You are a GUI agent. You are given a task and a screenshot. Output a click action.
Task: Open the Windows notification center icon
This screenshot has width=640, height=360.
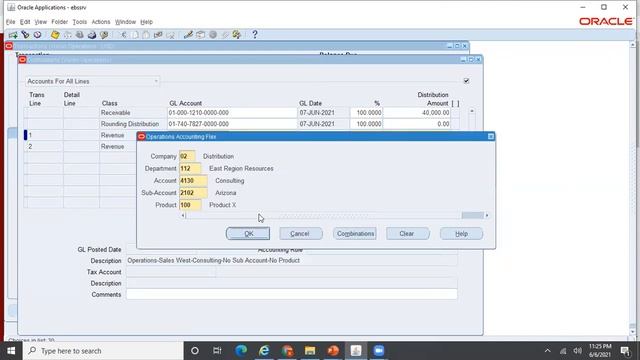click(x=625, y=351)
